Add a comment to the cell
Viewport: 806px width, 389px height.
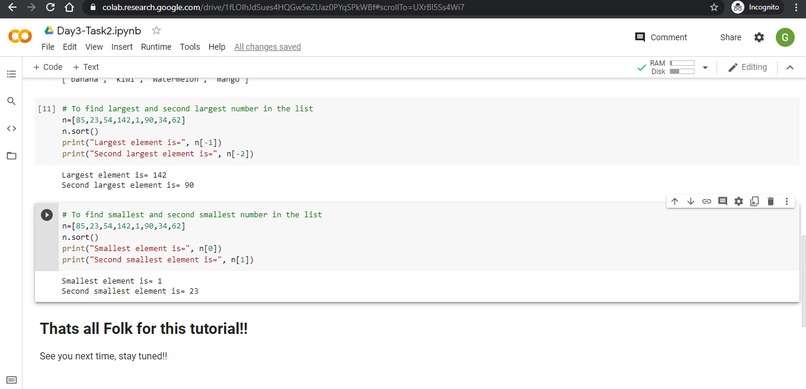coord(723,201)
